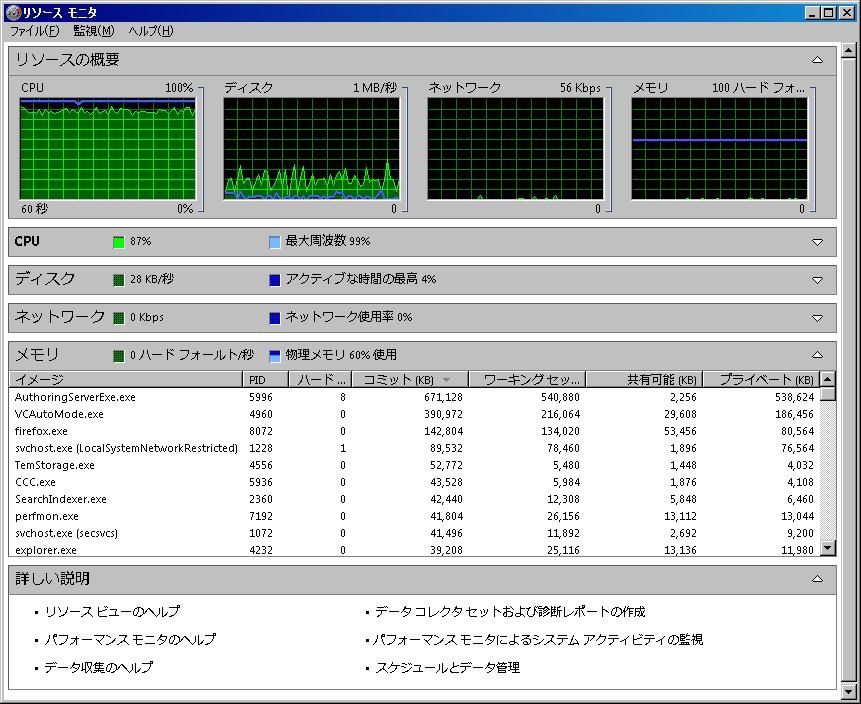Open the ヘルプ(H) menu
The height and width of the screenshot is (704, 861).
pyautogui.click(x=151, y=31)
